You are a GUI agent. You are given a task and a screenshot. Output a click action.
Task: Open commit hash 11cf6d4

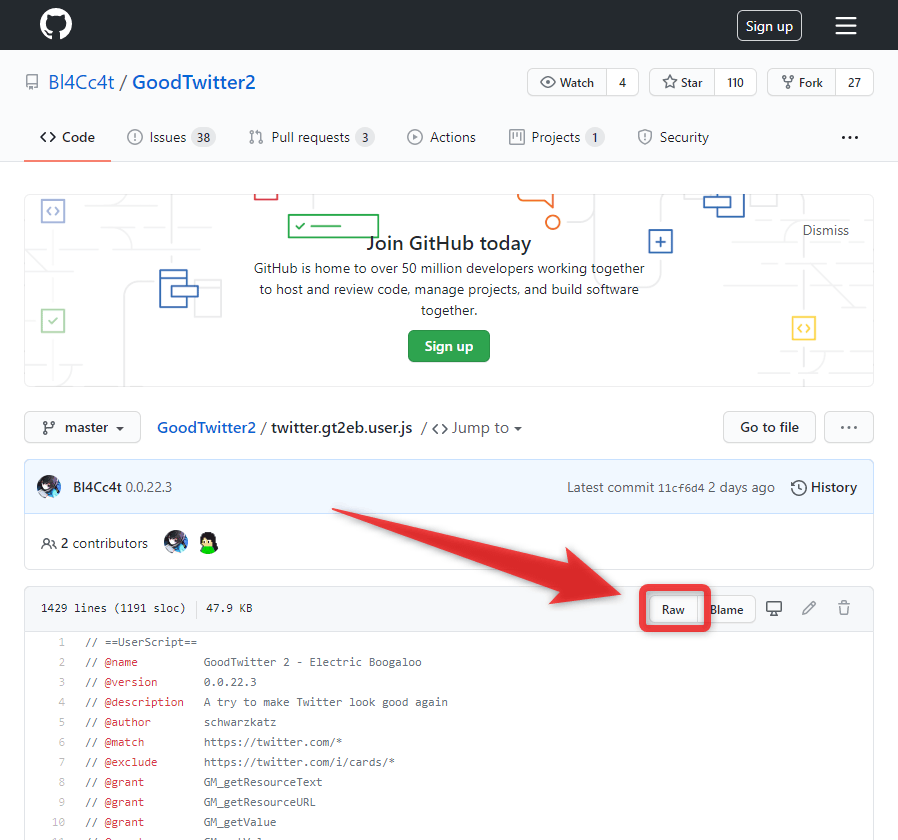coord(680,488)
